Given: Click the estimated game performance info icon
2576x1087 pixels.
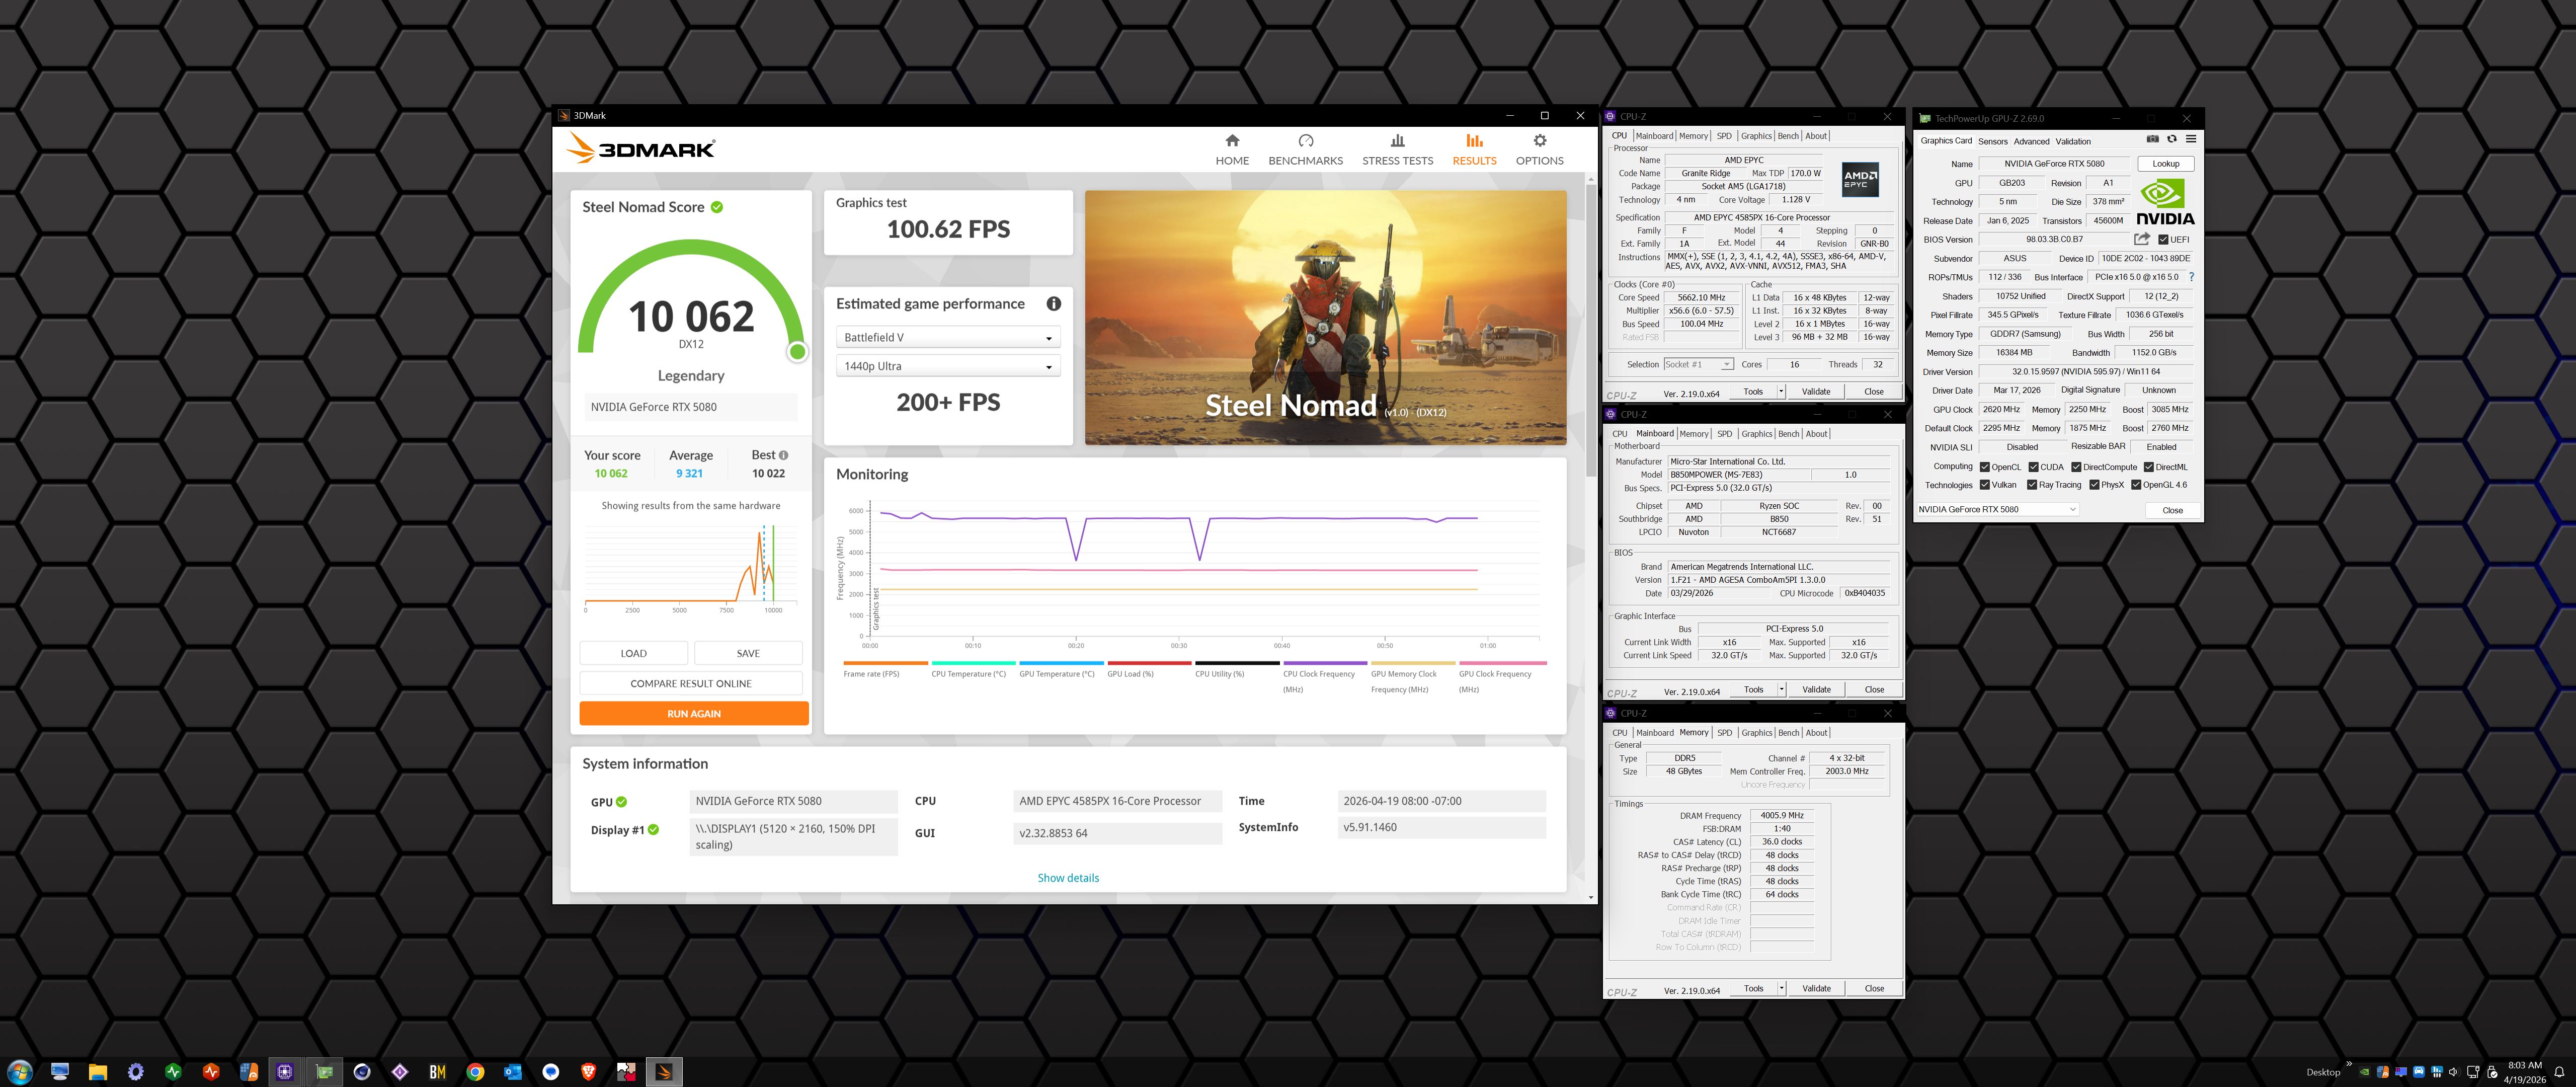Looking at the screenshot, I should pyautogui.click(x=1053, y=304).
